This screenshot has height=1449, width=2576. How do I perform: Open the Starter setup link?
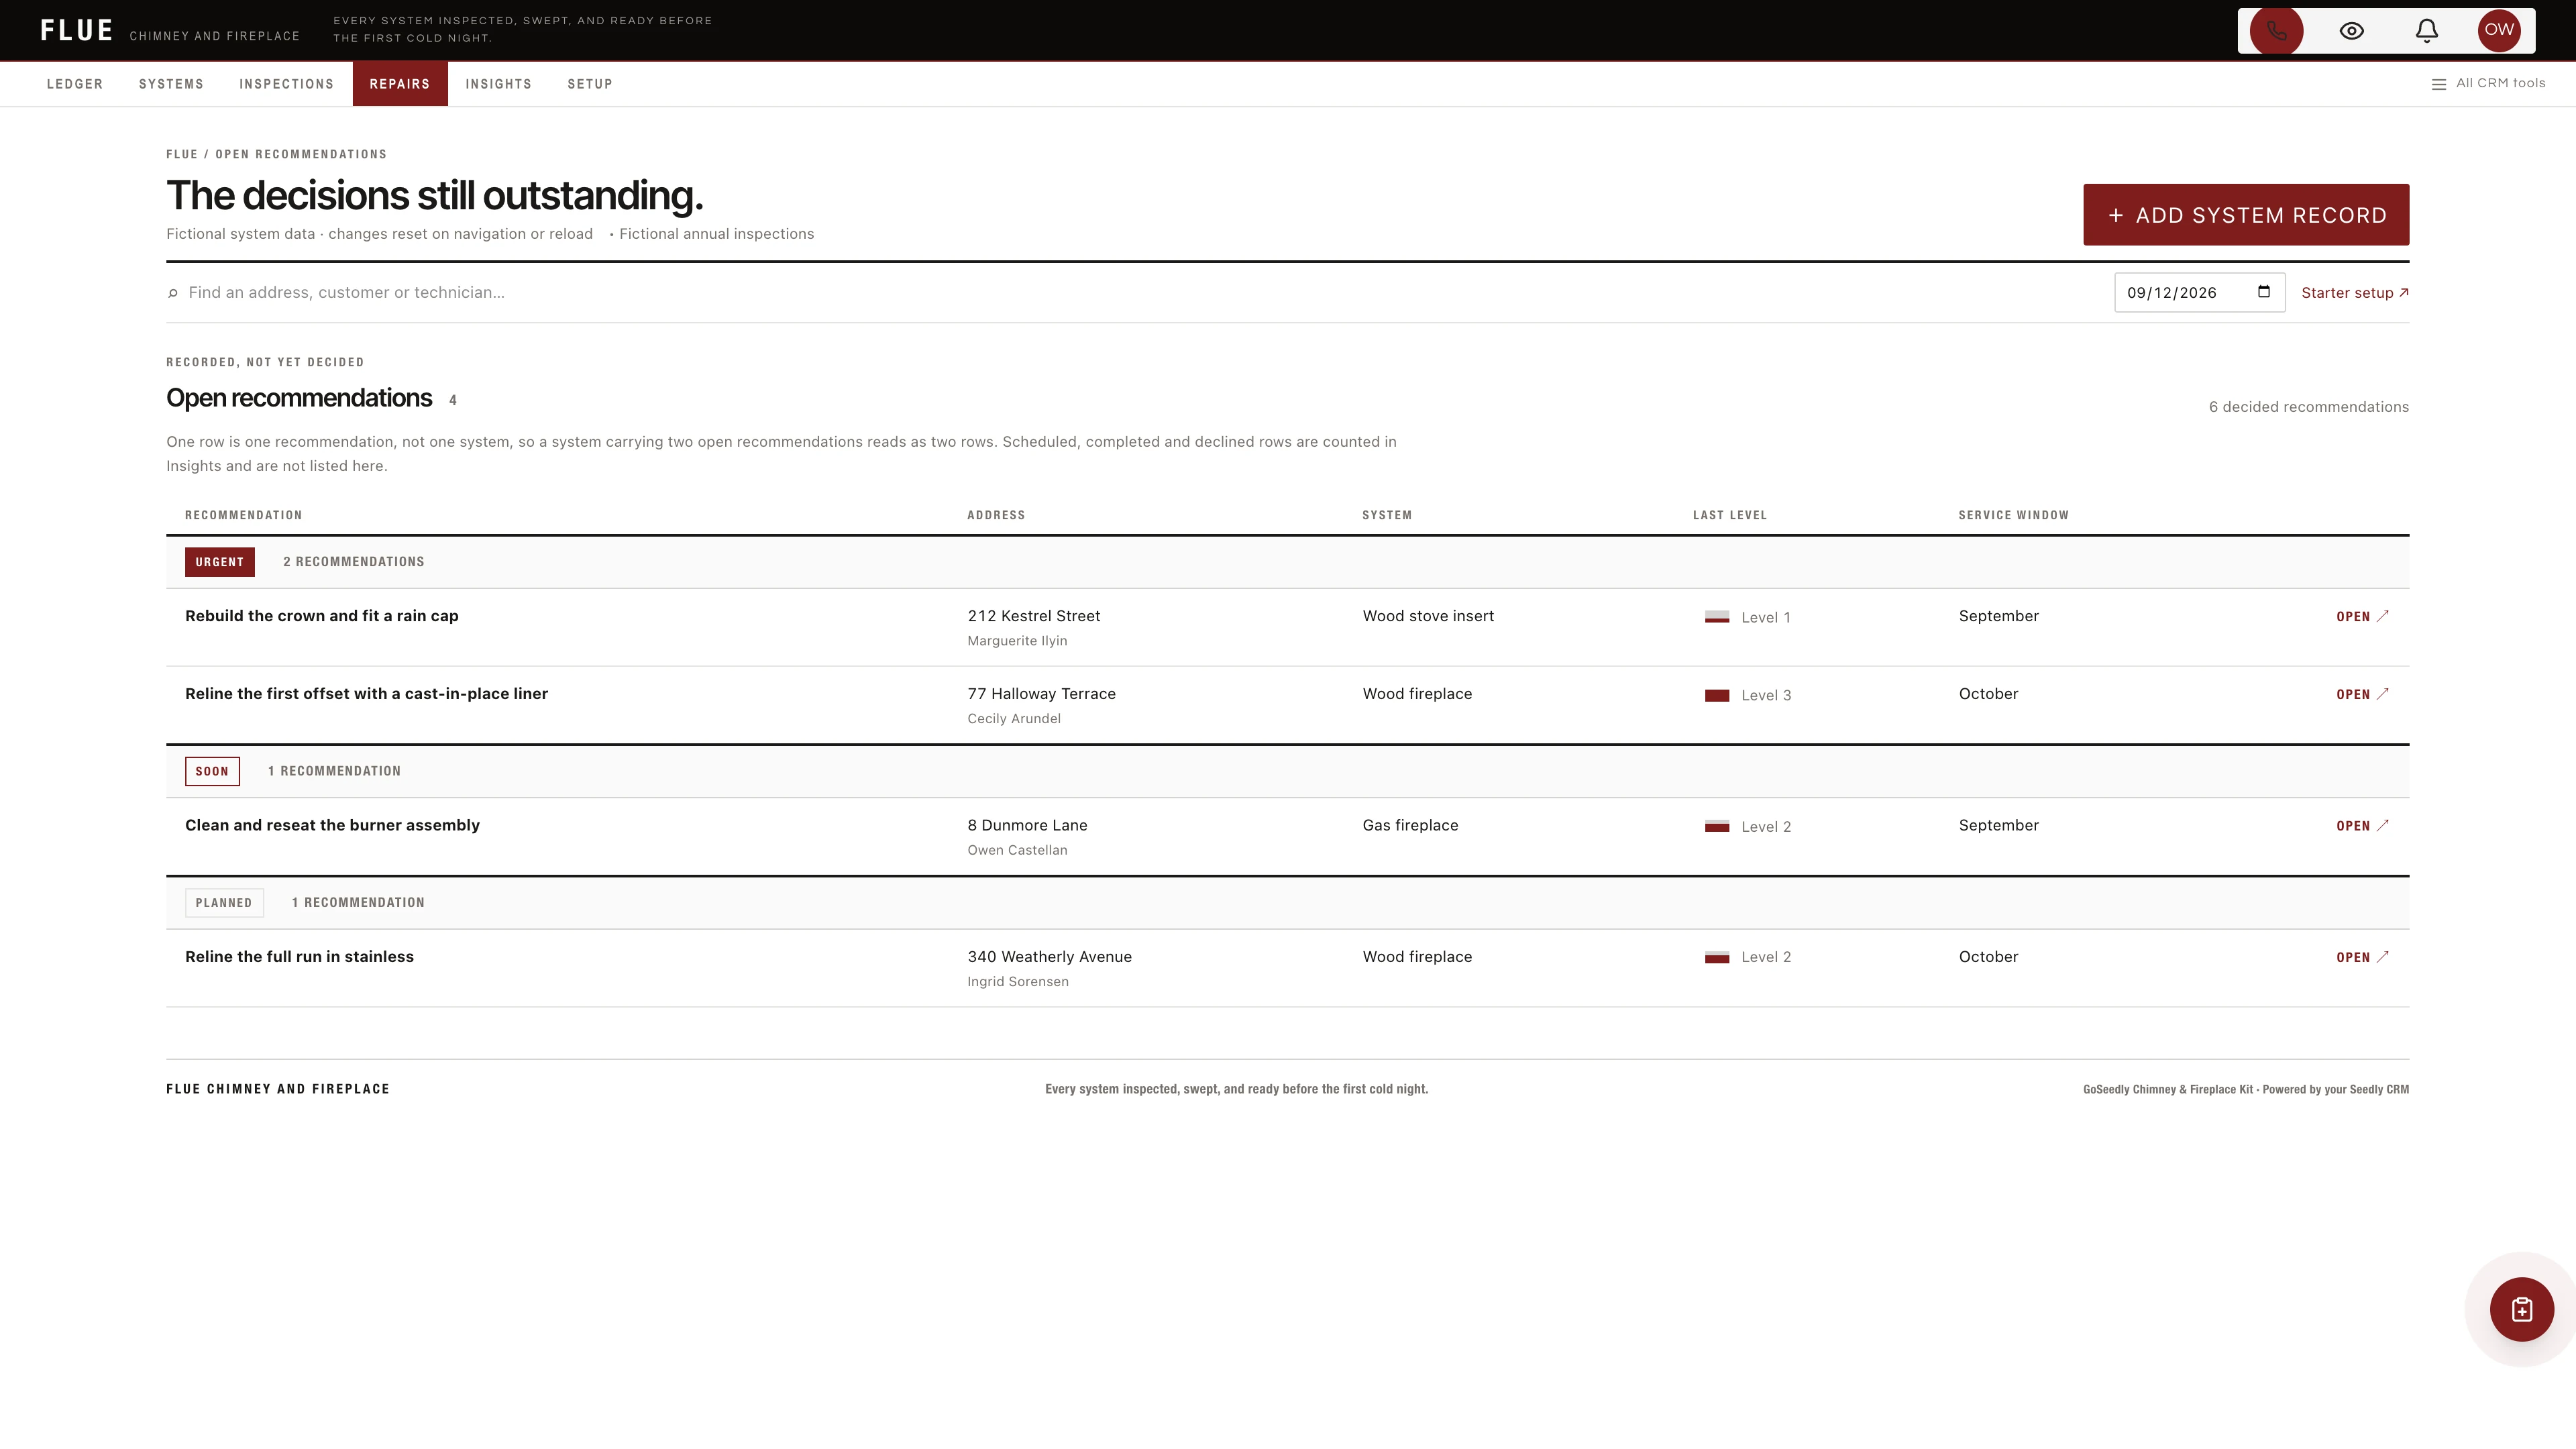point(2355,293)
